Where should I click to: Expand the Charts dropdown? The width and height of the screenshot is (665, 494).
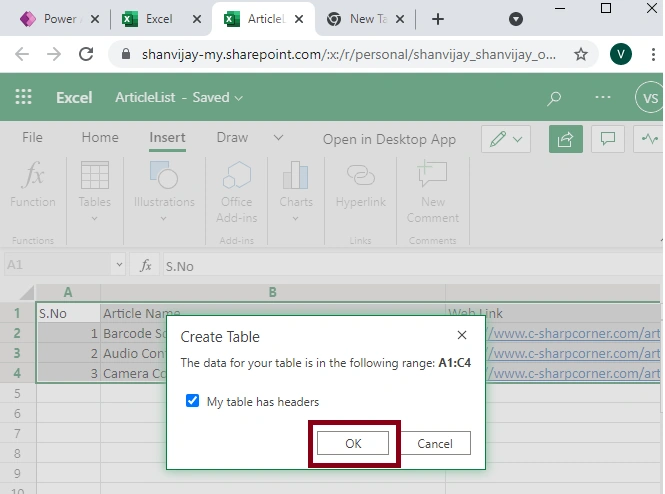(x=296, y=218)
